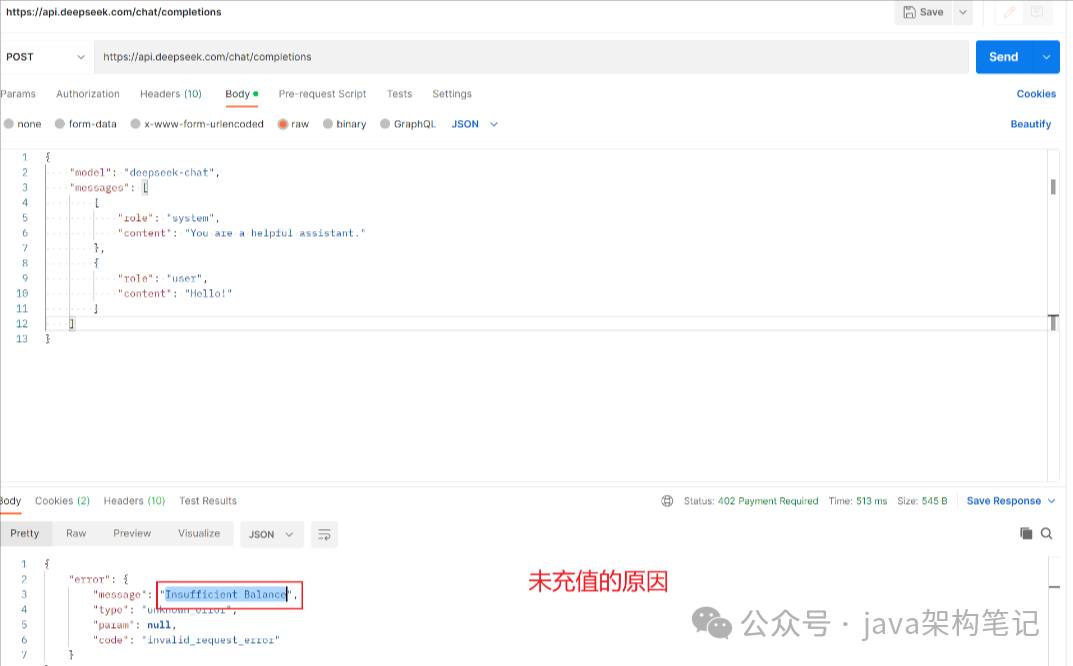Open the POST method dropdown

tap(45, 57)
